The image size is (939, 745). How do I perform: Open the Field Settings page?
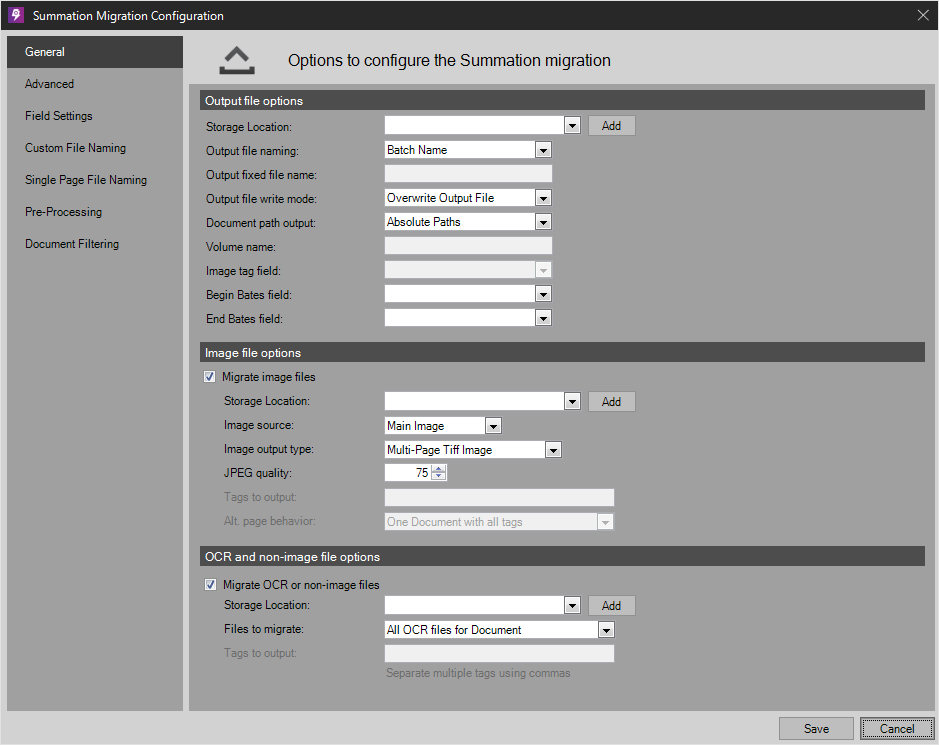[x=95, y=116]
